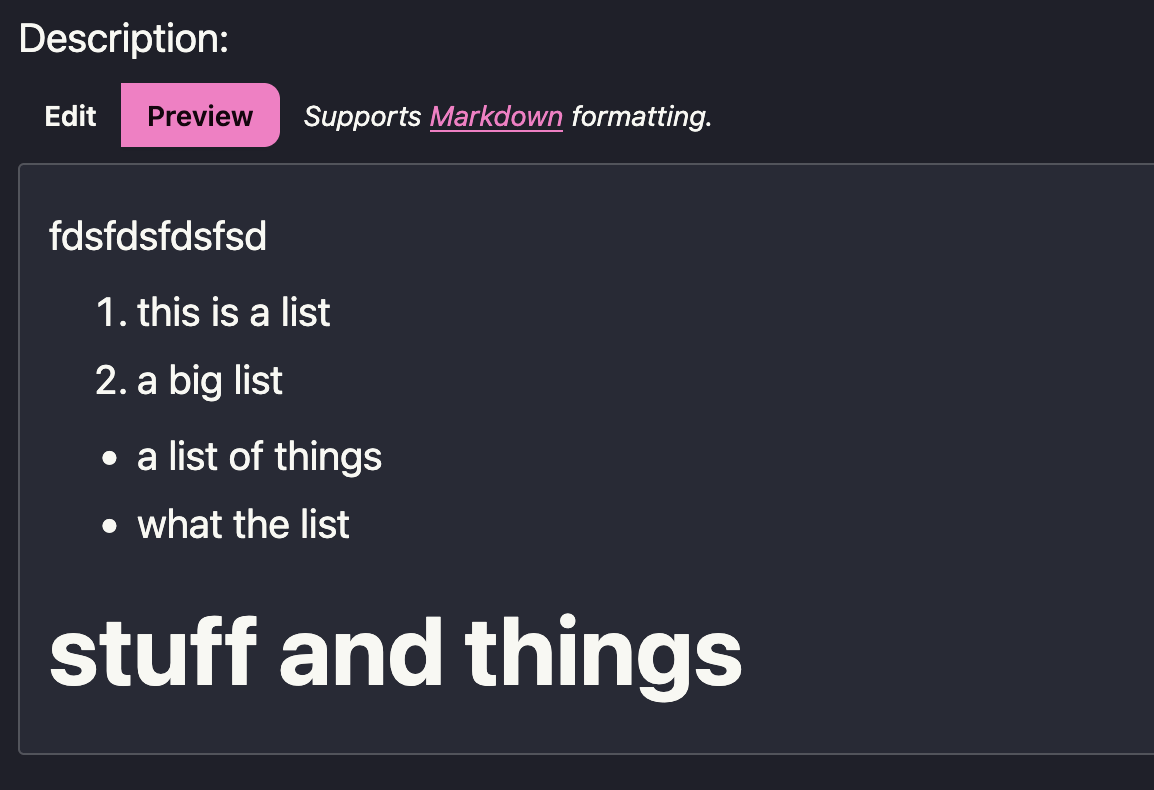Click the "Description:" label
1154x790 pixels.
click(124, 39)
